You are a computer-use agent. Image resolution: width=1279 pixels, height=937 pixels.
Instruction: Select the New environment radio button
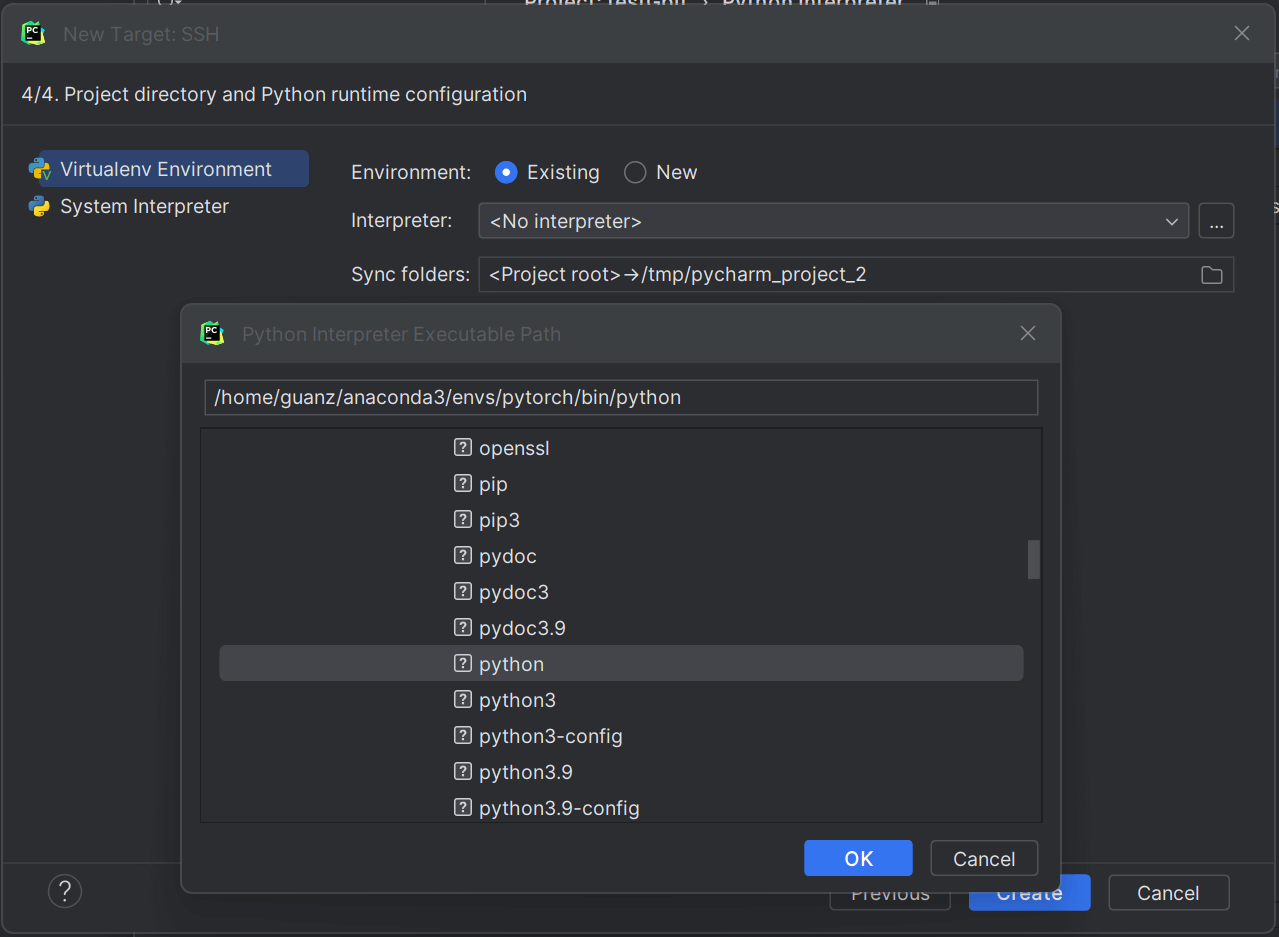(x=635, y=172)
